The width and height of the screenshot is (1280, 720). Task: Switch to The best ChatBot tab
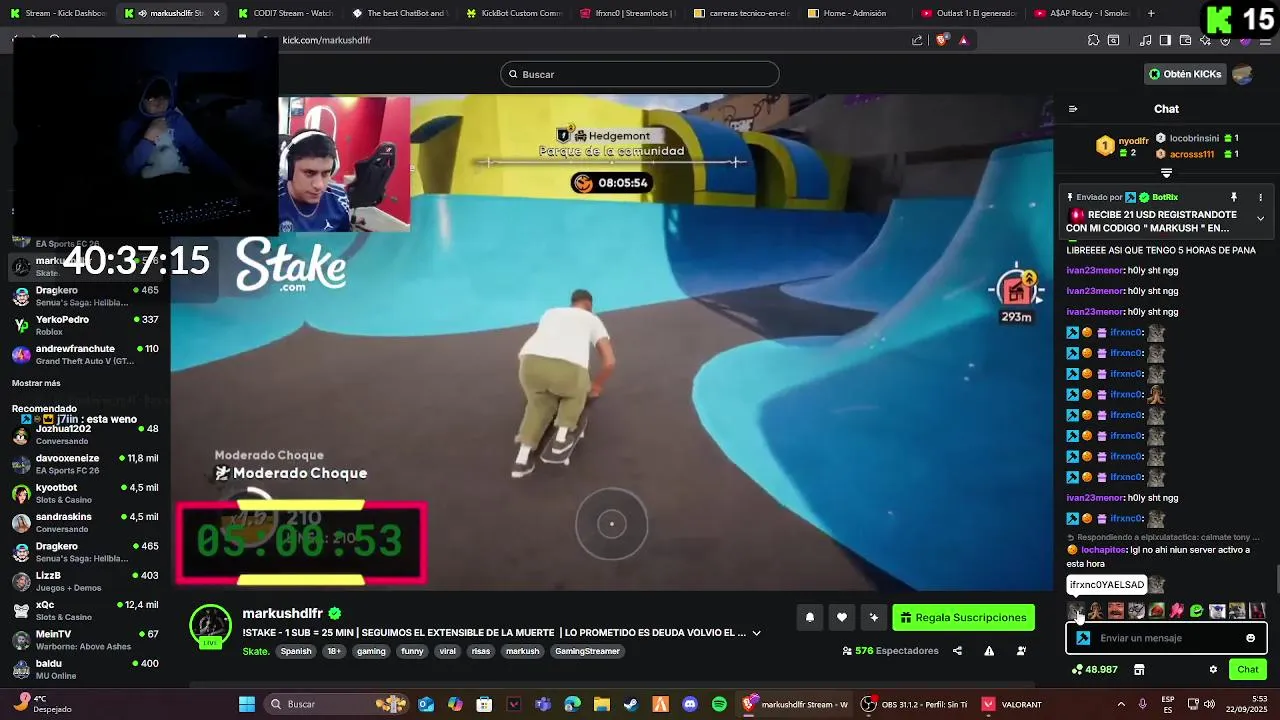[x=400, y=13]
